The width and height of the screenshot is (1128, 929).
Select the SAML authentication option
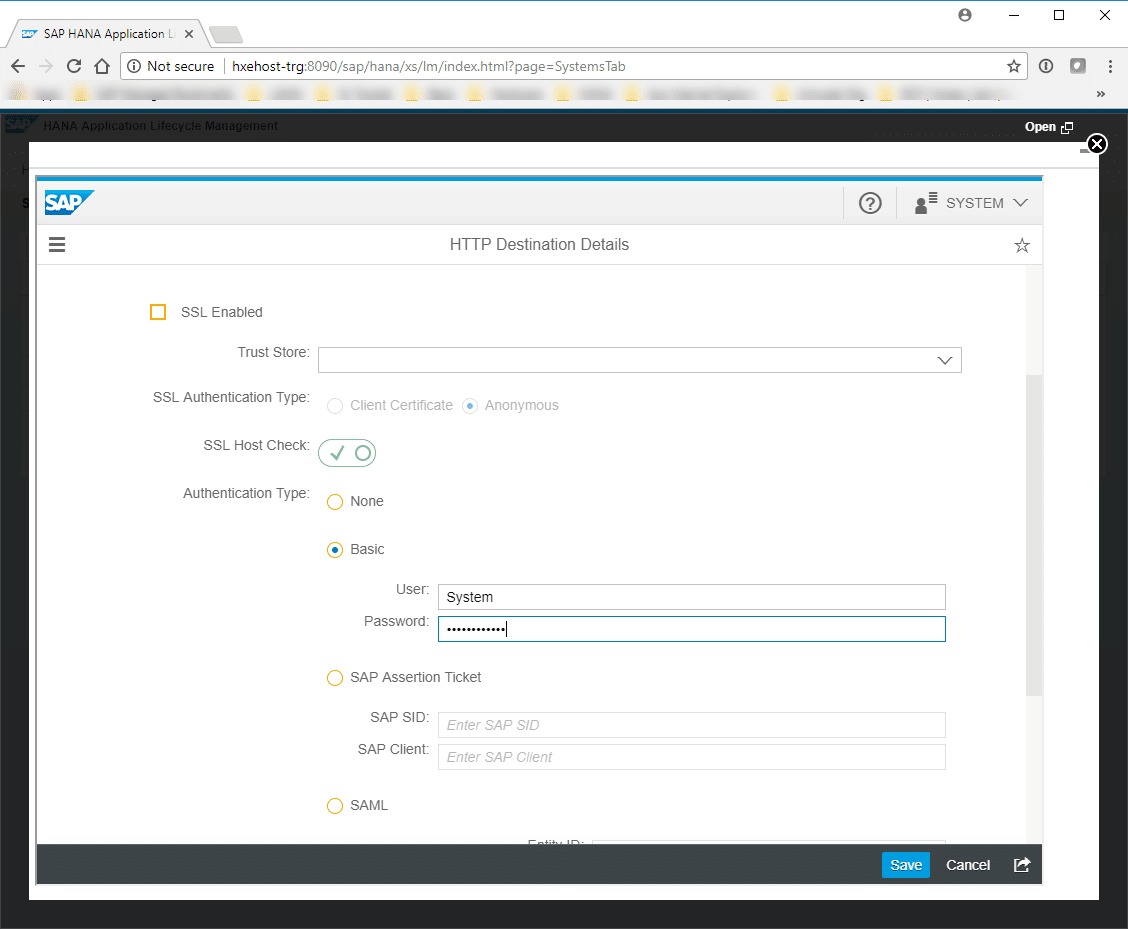point(335,806)
